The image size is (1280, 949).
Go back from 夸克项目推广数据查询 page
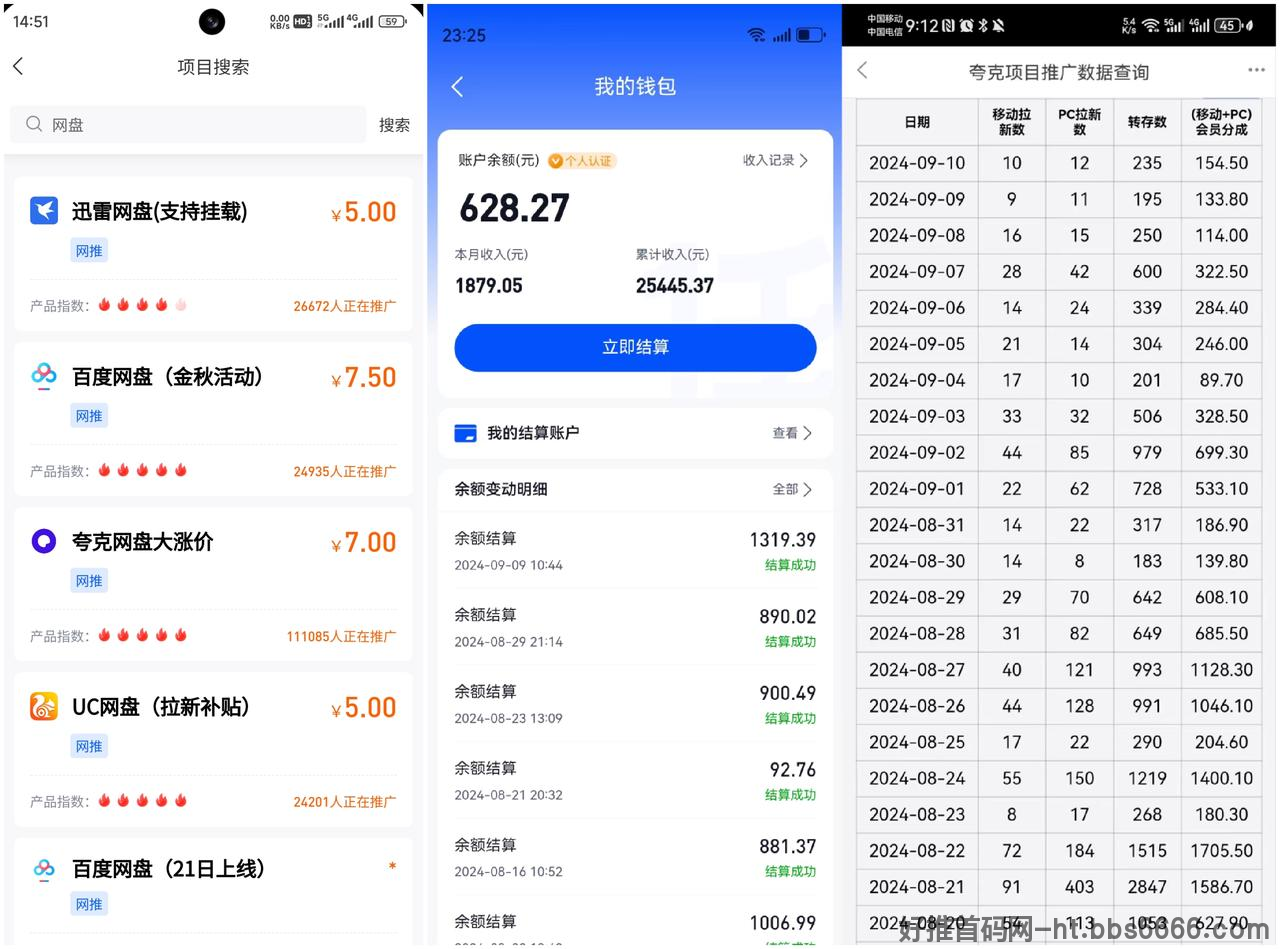click(x=863, y=70)
